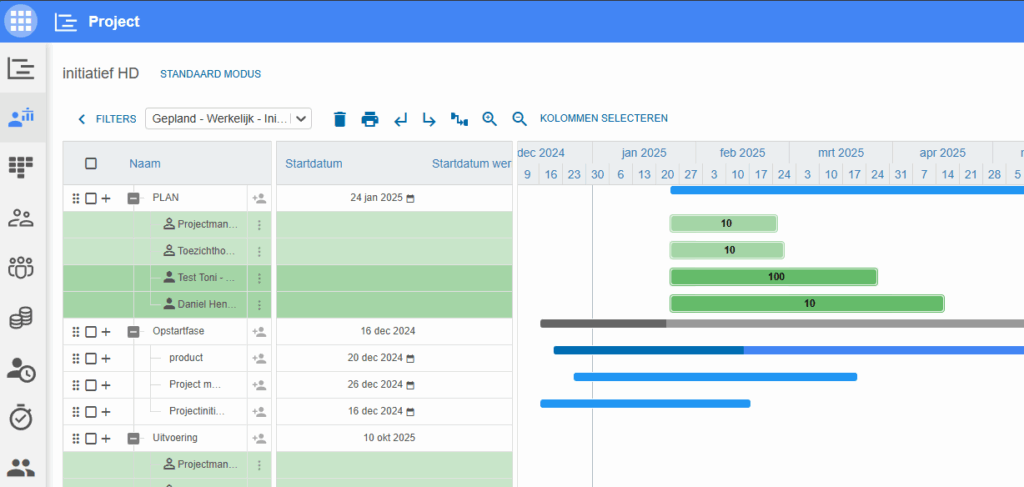The height and width of the screenshot is (487, 1024).
Task: Click the outdent arrow icon in toolbar
Action: (x=400, y=119)
